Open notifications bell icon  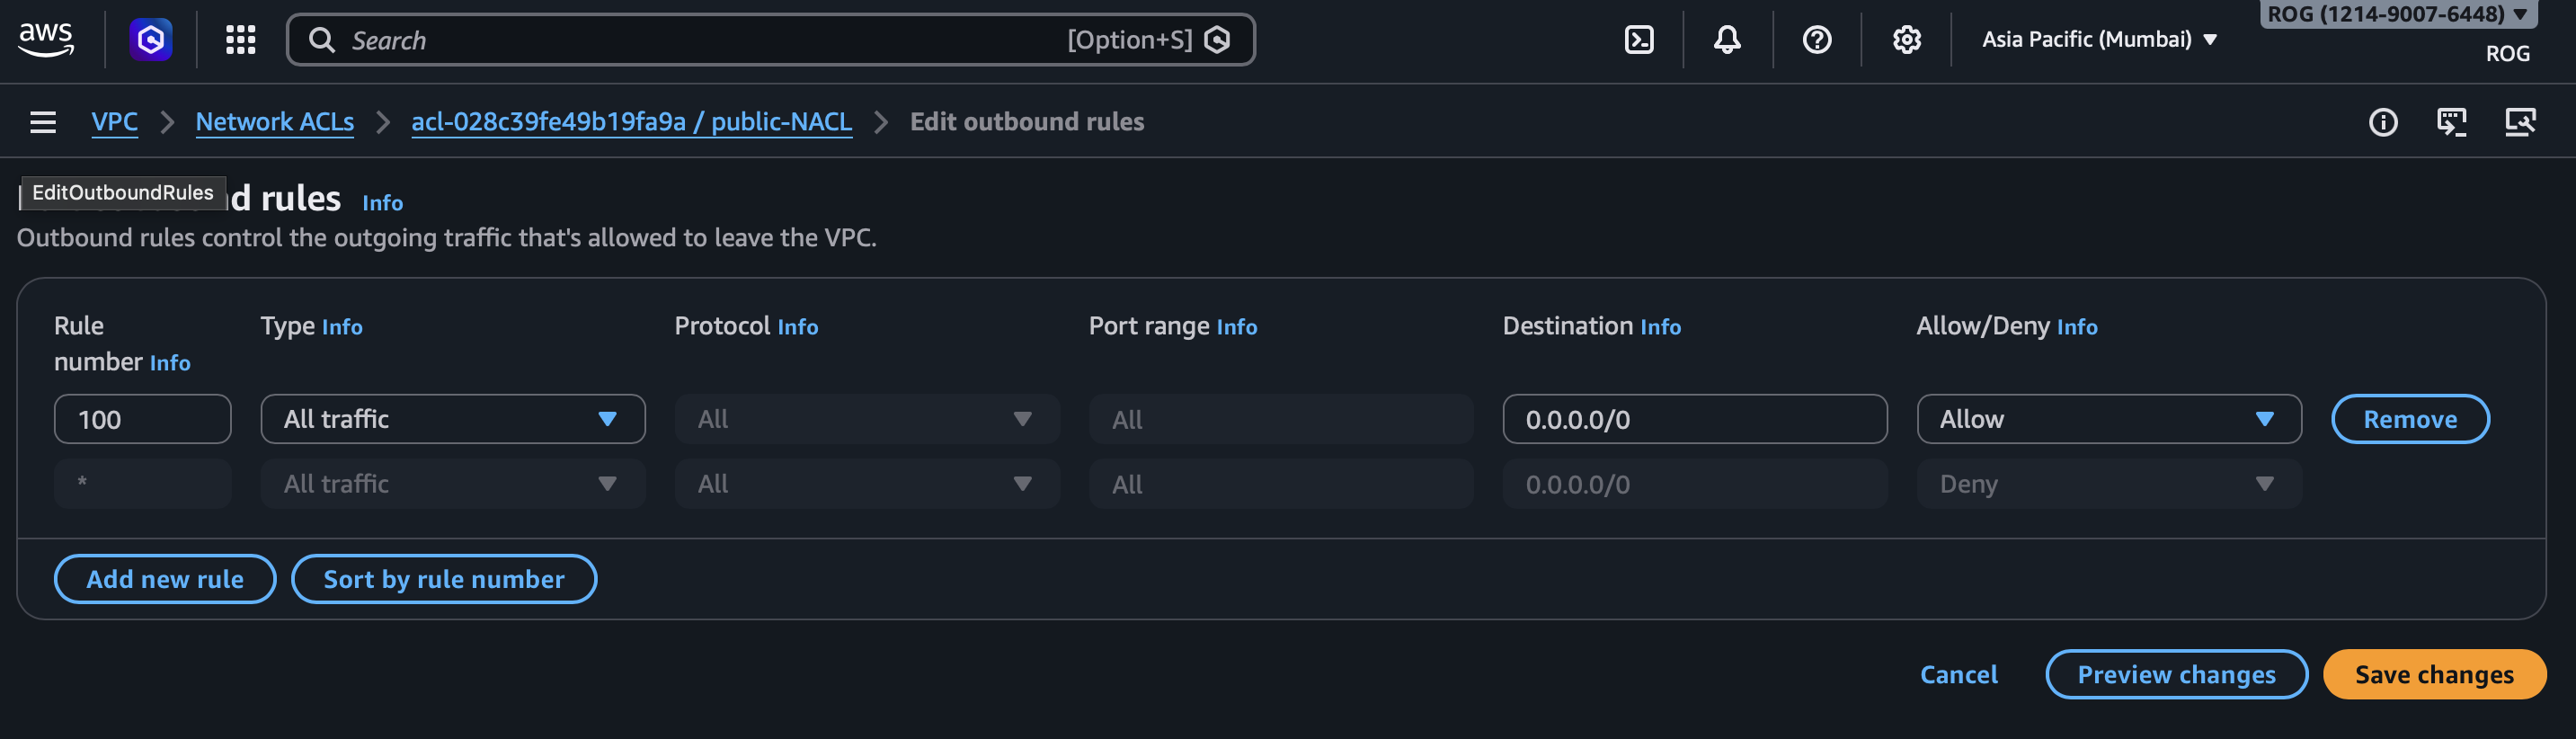click(x=1726, y=40)
